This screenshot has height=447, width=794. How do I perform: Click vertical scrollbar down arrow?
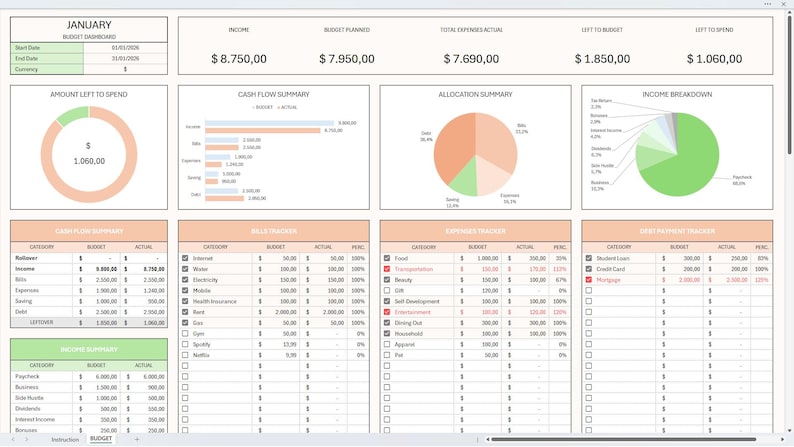(789, 431)
